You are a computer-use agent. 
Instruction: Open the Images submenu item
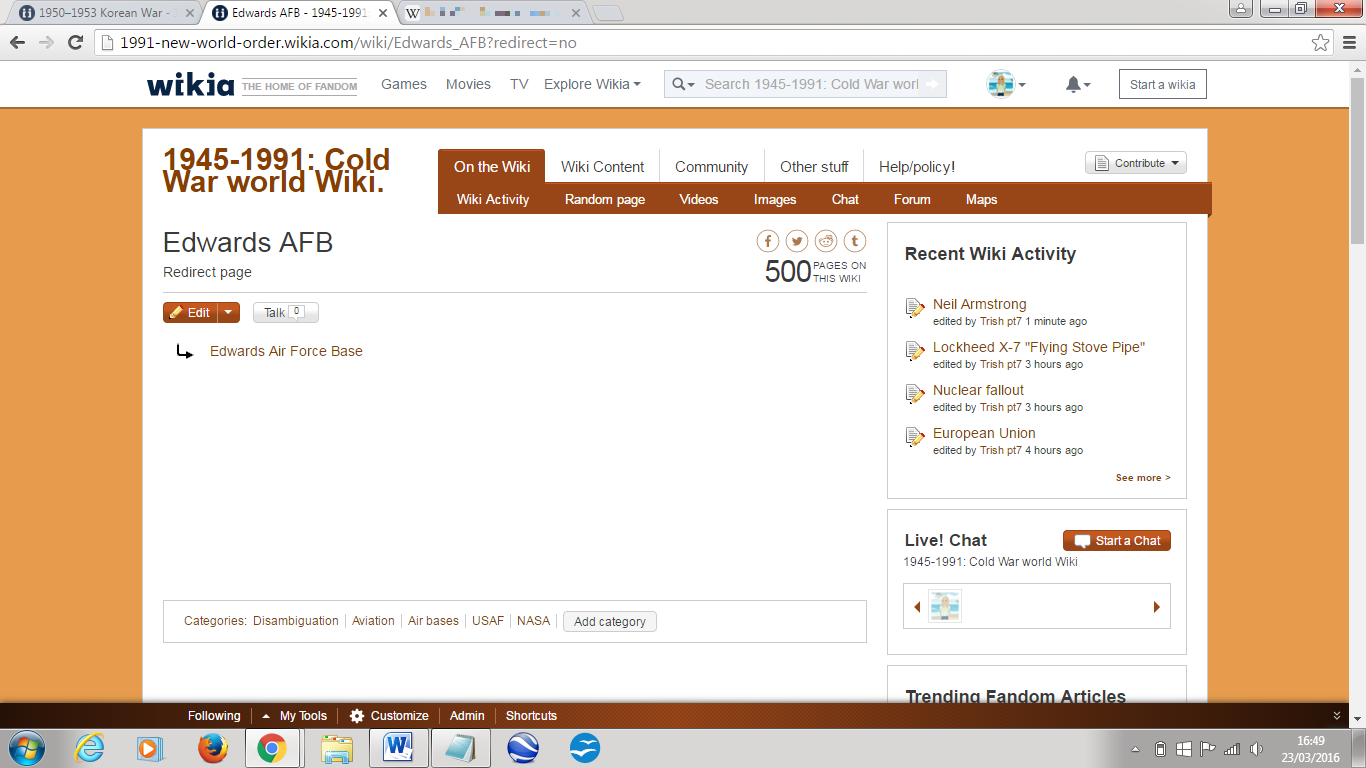click(x=775, y=200)
